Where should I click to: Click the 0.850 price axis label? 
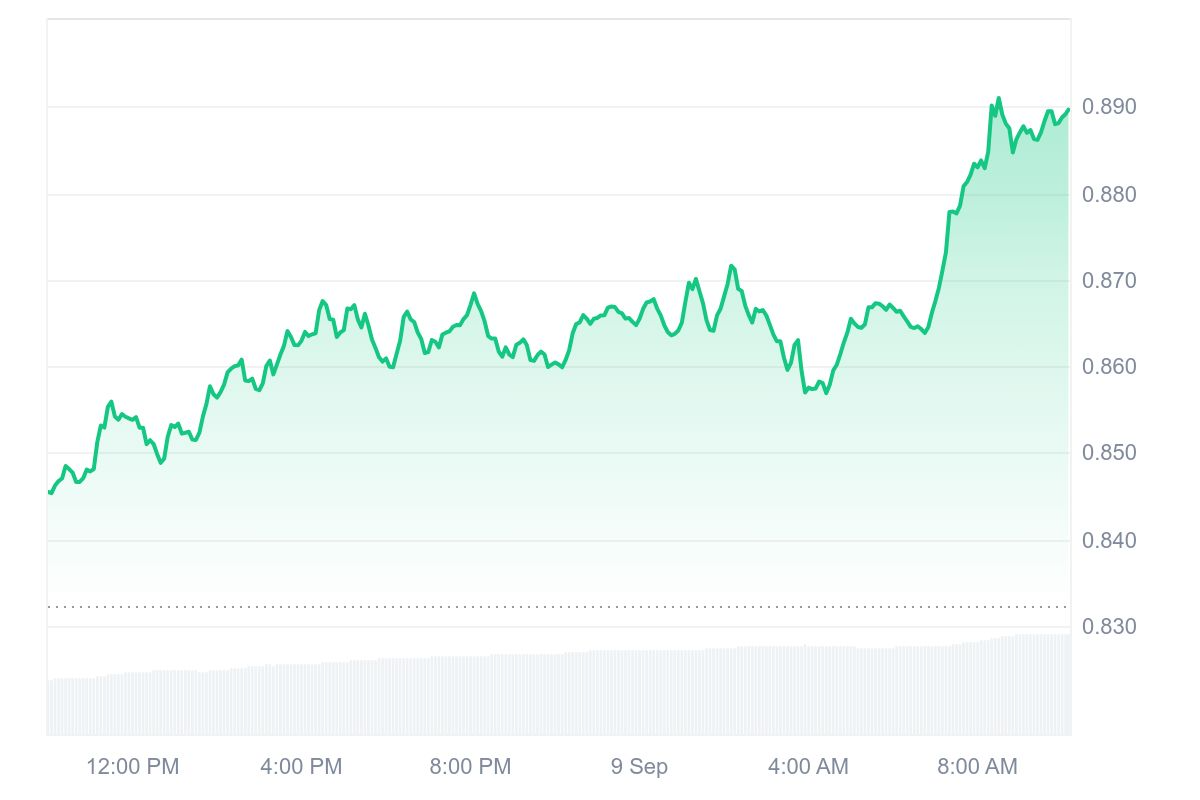click(1109, 453)
